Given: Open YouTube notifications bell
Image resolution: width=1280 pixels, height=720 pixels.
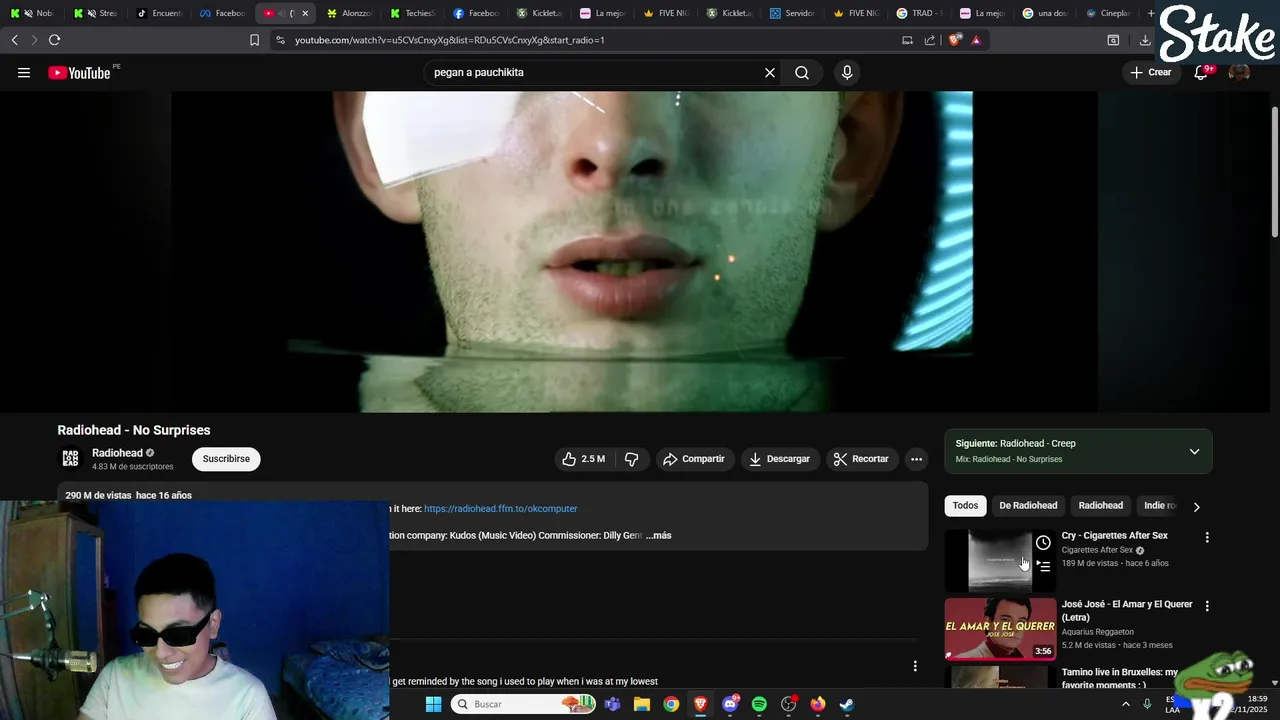Looking at the screenshot, I should point(1202,72).
